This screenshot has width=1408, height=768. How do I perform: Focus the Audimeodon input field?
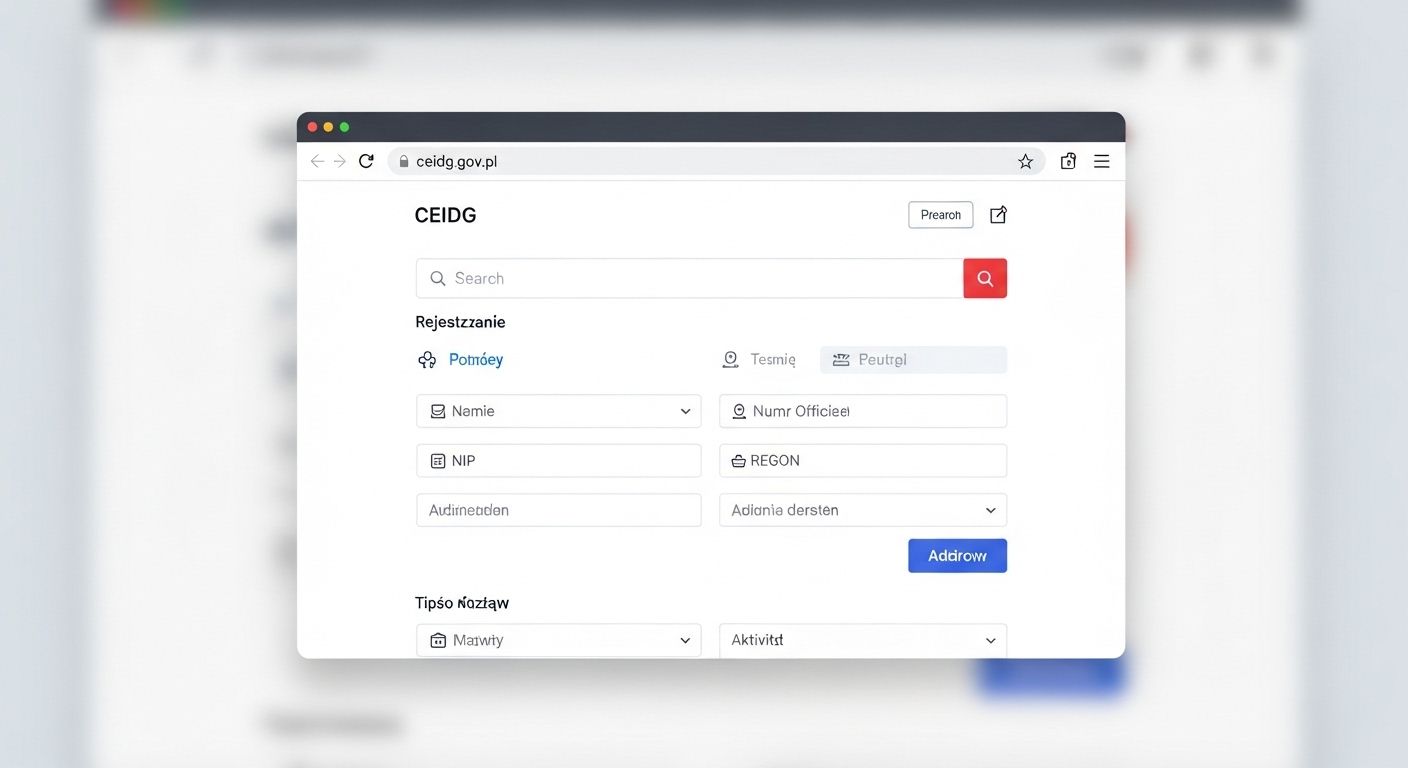tap(559, 510)
